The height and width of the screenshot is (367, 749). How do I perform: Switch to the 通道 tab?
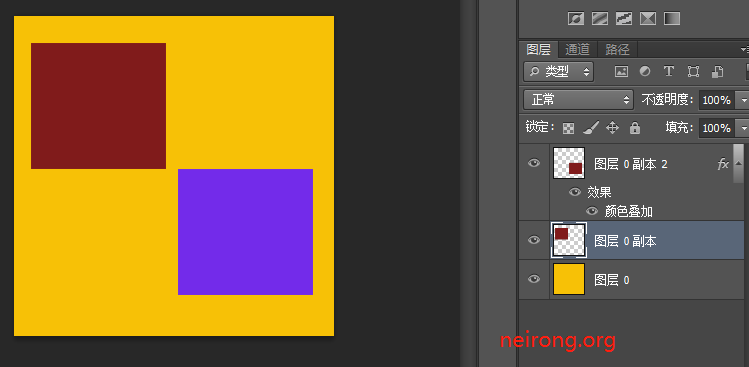pos(577,49)
